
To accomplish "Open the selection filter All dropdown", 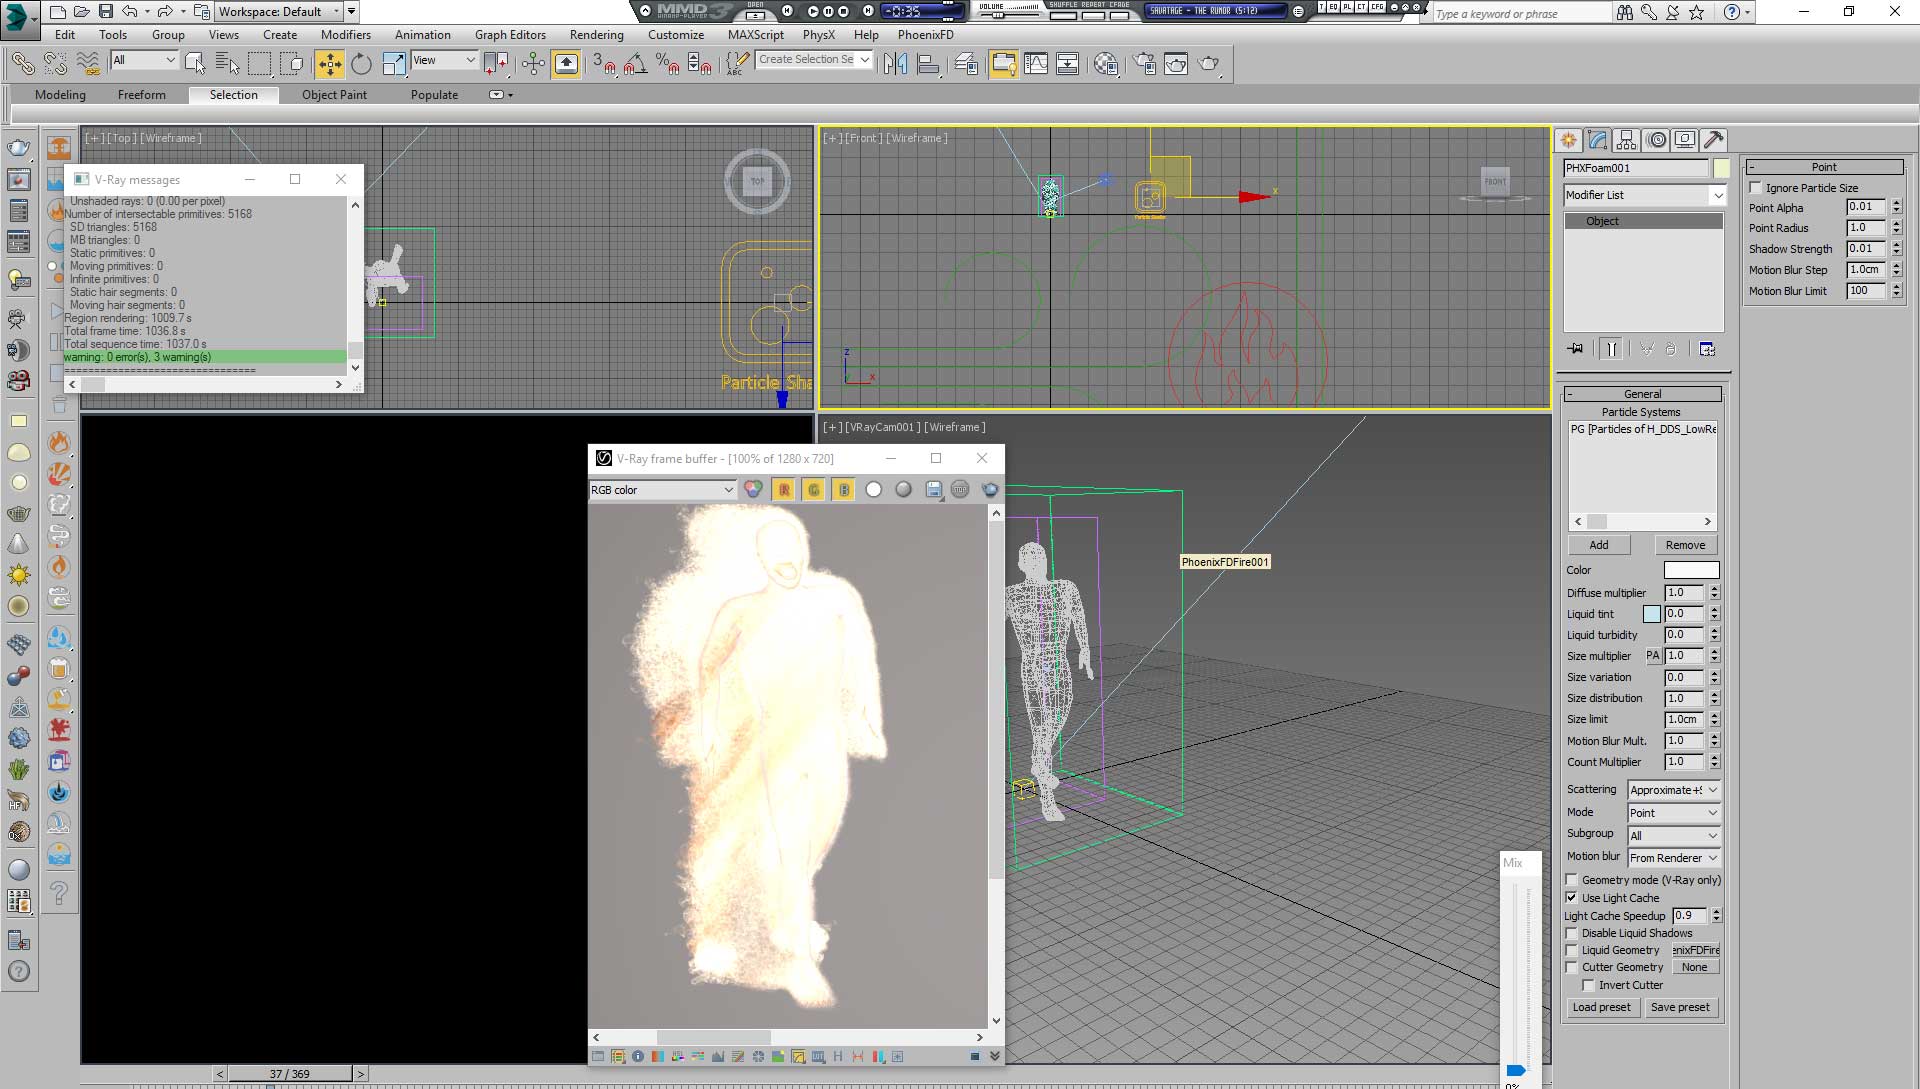I will click(x=144, y=60).
